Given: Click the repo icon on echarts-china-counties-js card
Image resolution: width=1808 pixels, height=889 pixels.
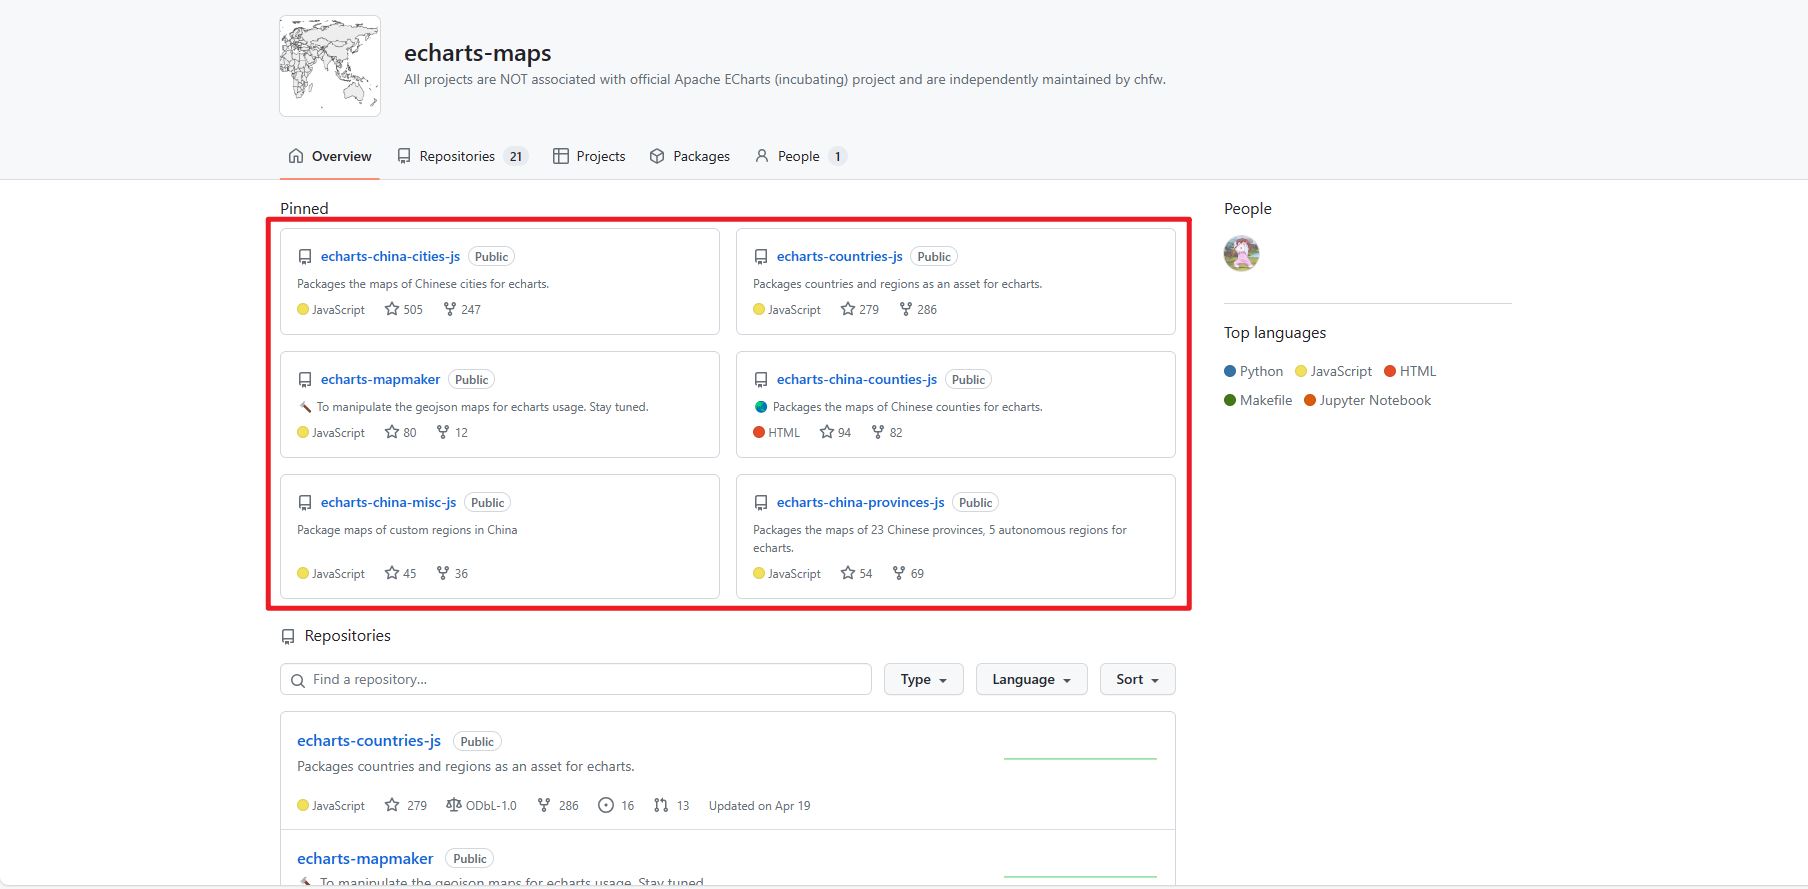Looking at the screenshot, I should [x=761, y=380].
